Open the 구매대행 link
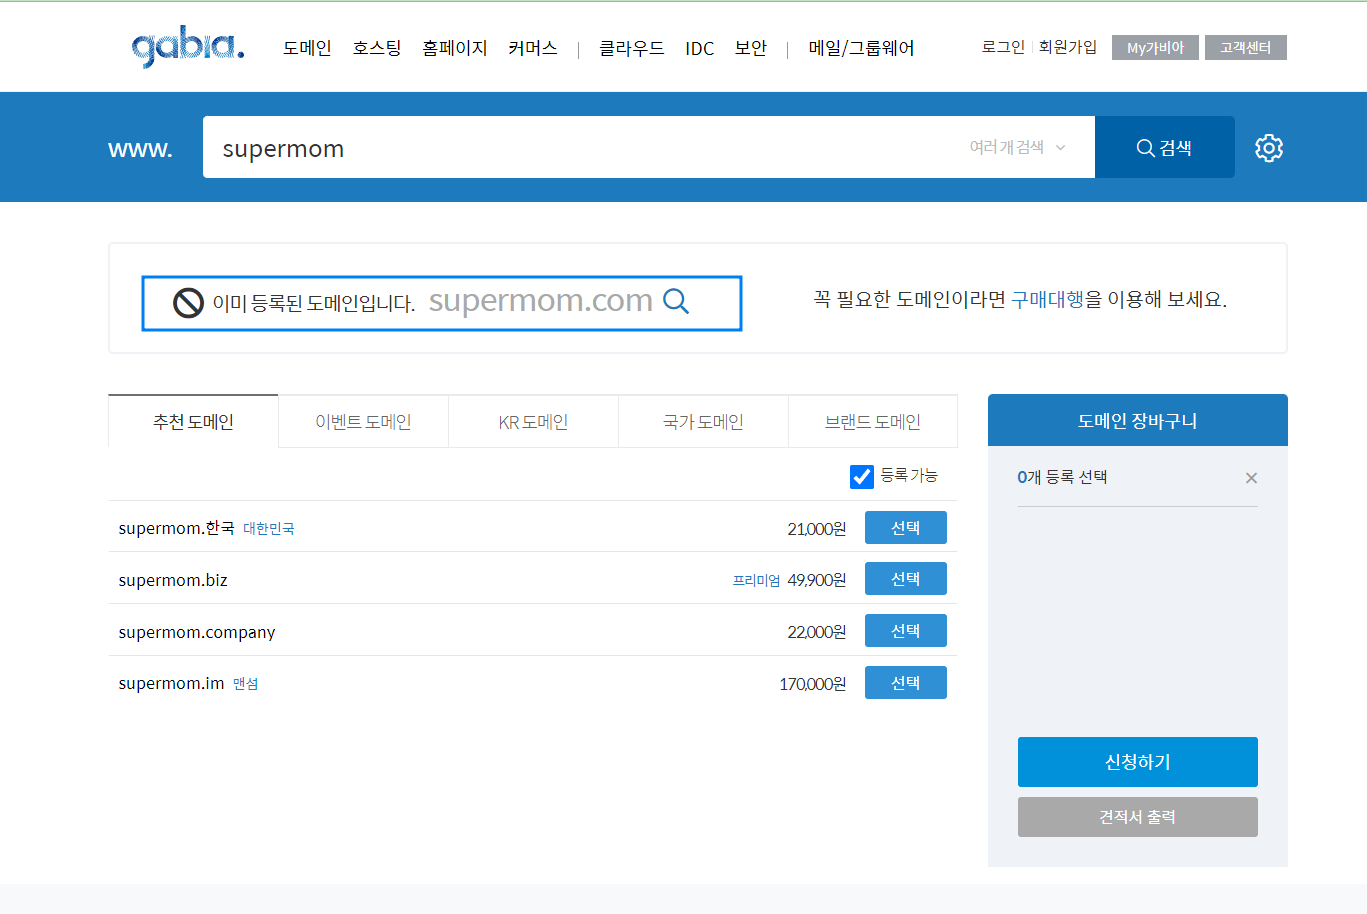Screen dimensions: 1367x914 (x=1047, y=299)
